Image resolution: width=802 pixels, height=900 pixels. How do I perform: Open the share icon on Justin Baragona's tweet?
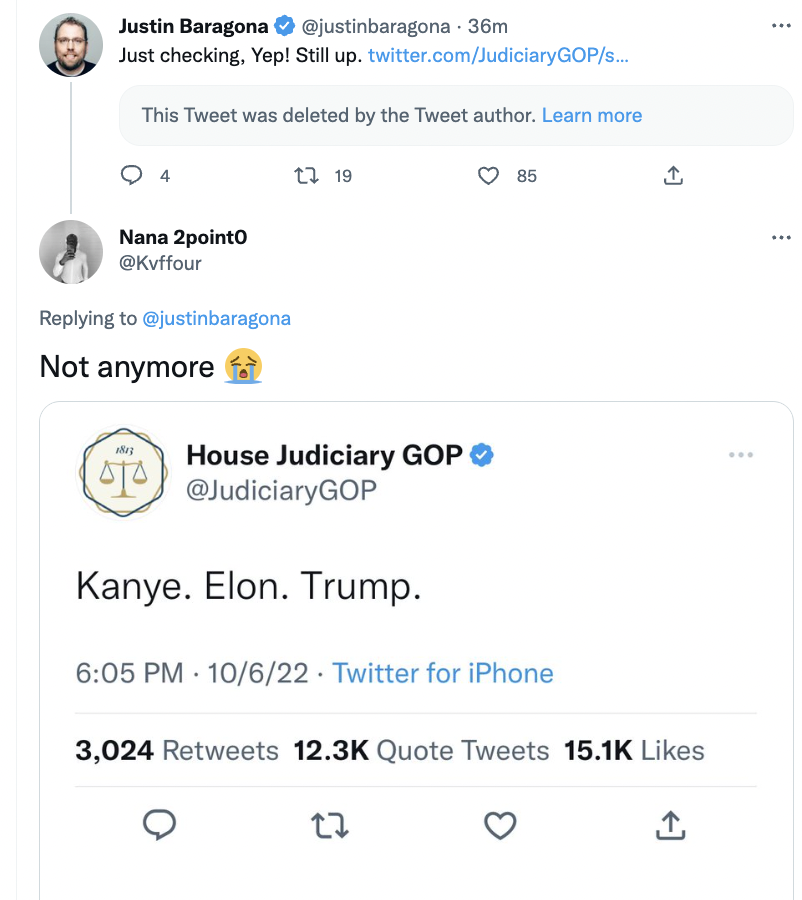click(x=673, y=175)
